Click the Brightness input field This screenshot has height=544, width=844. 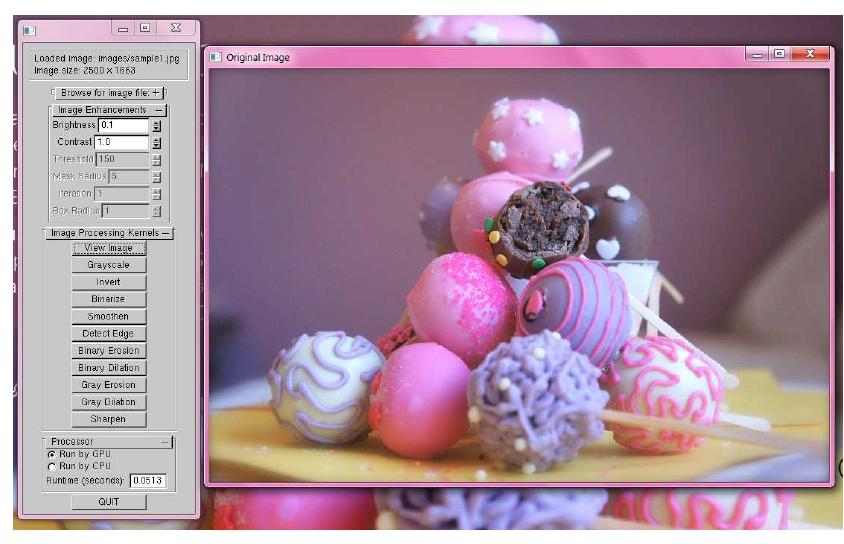pyautogui.click(x=123, y=125)
